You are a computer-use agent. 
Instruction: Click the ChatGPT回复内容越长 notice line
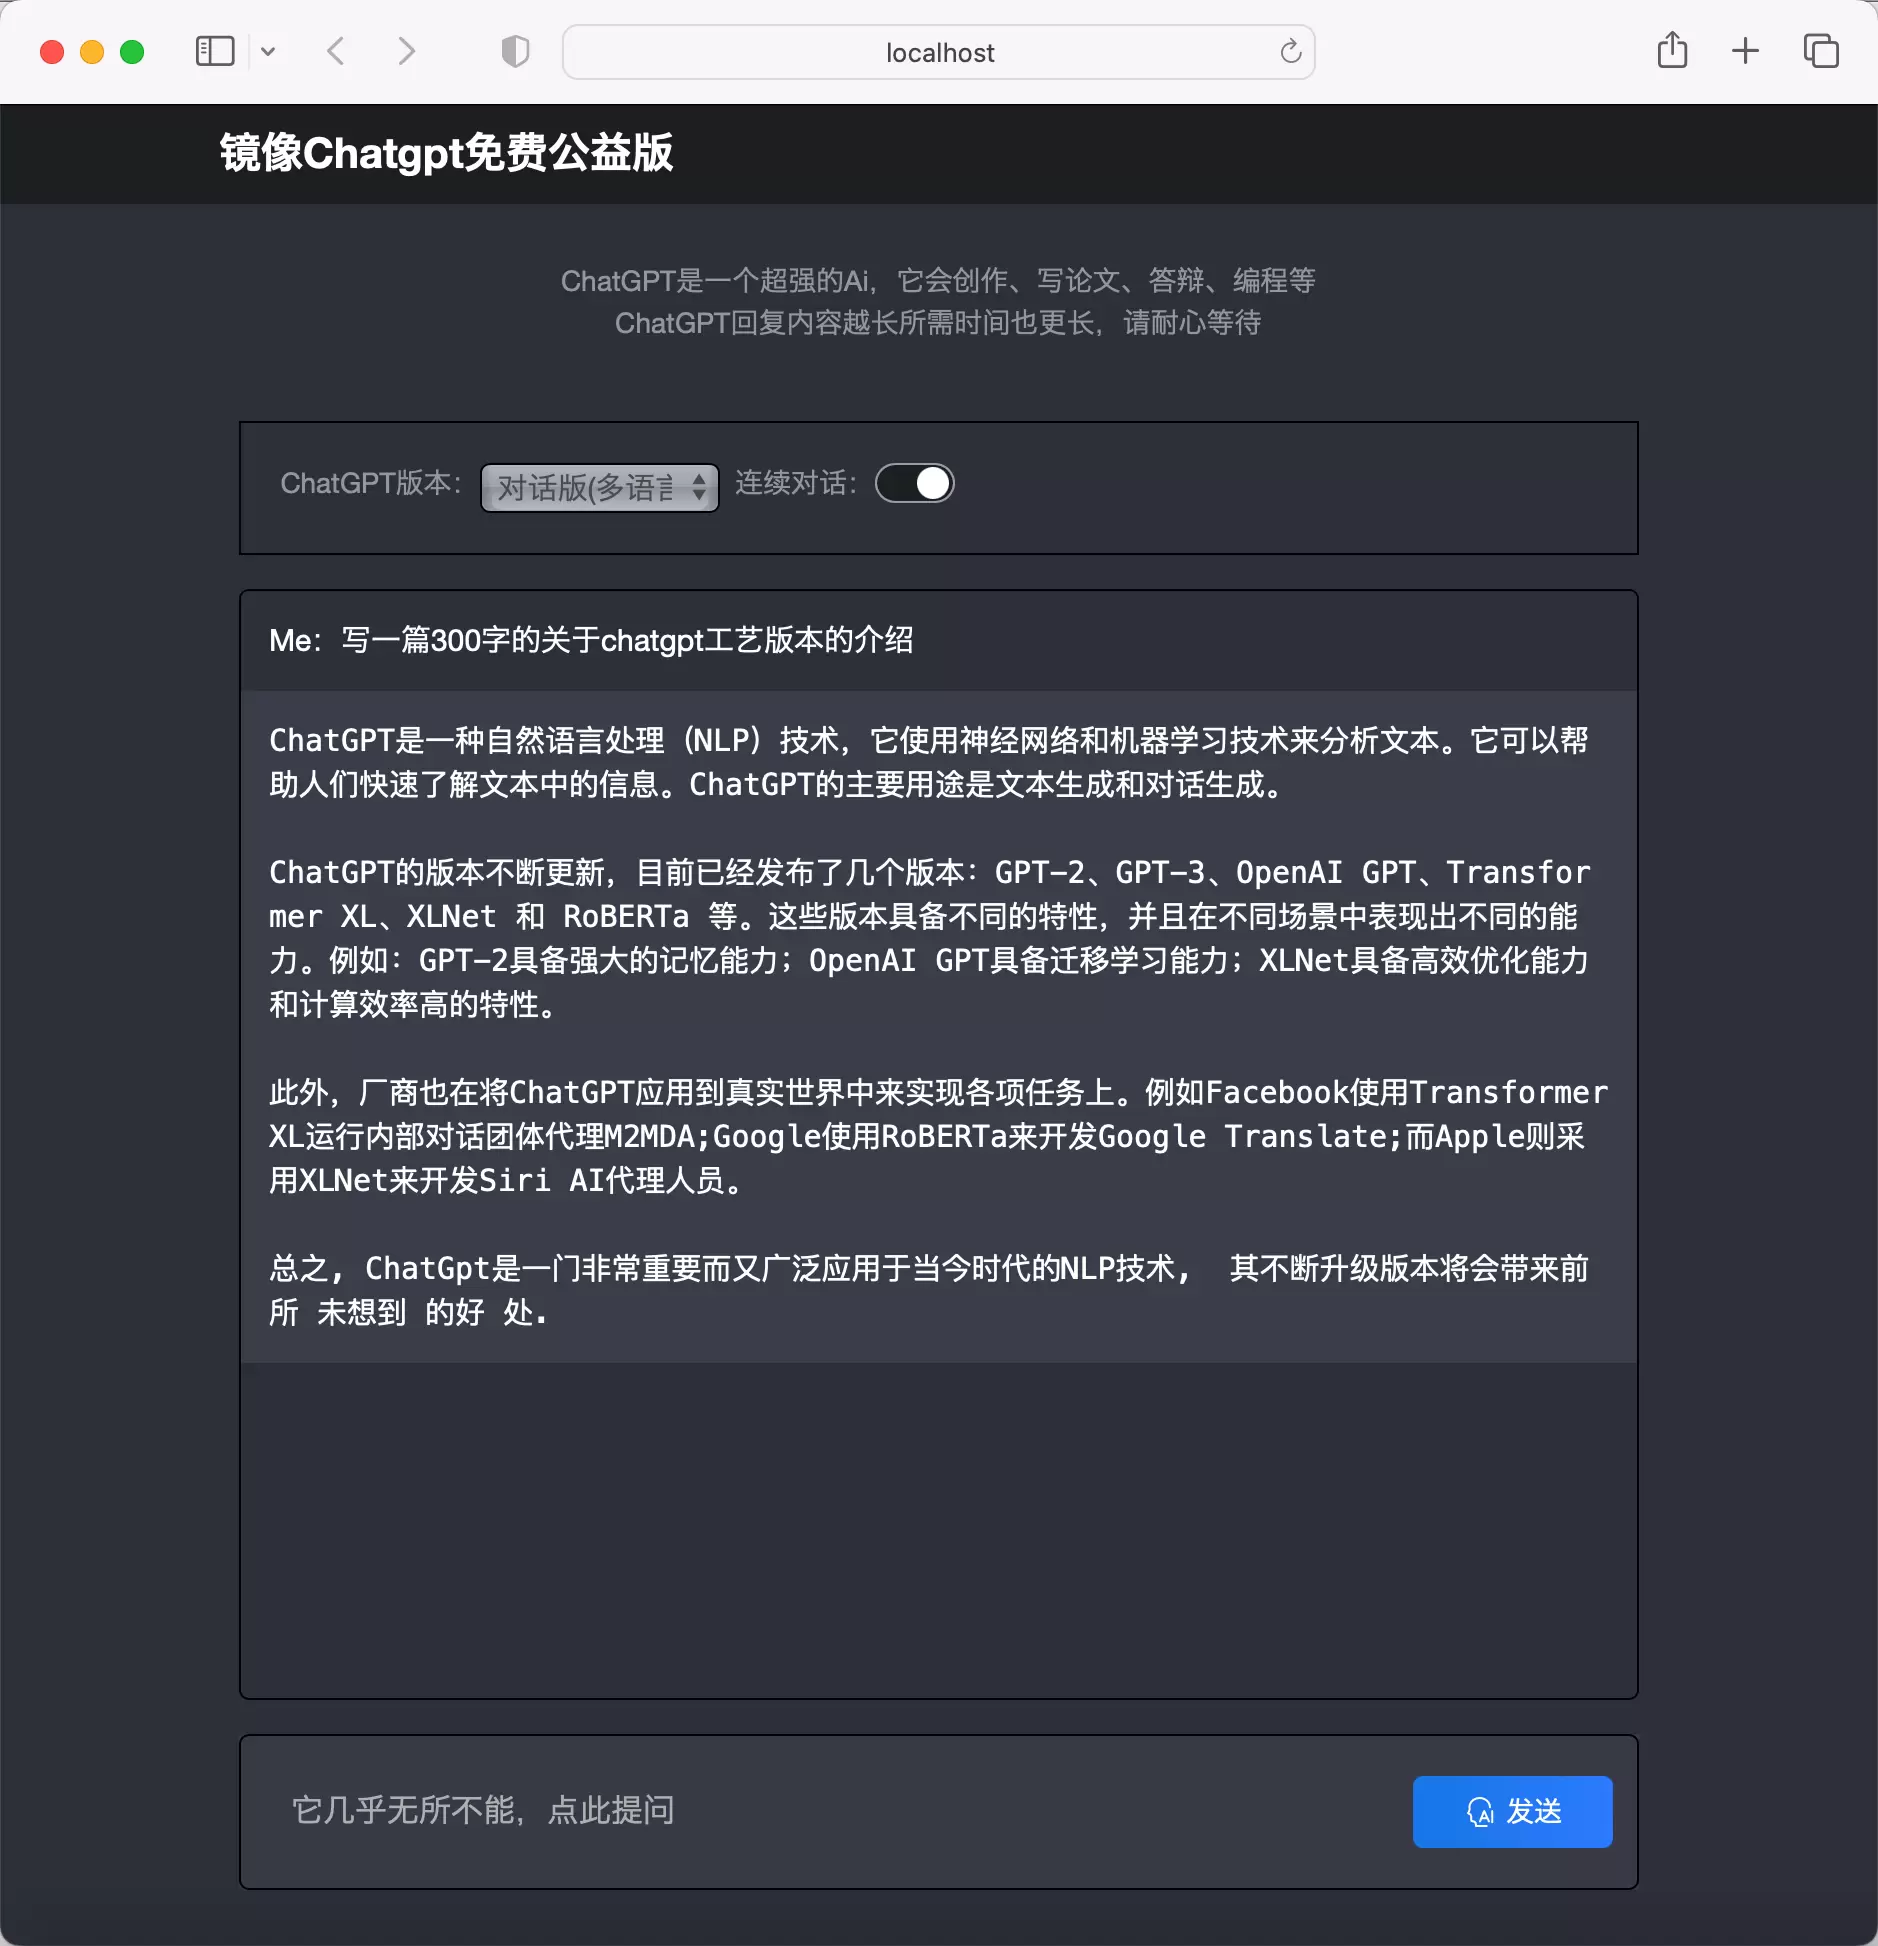938,323
